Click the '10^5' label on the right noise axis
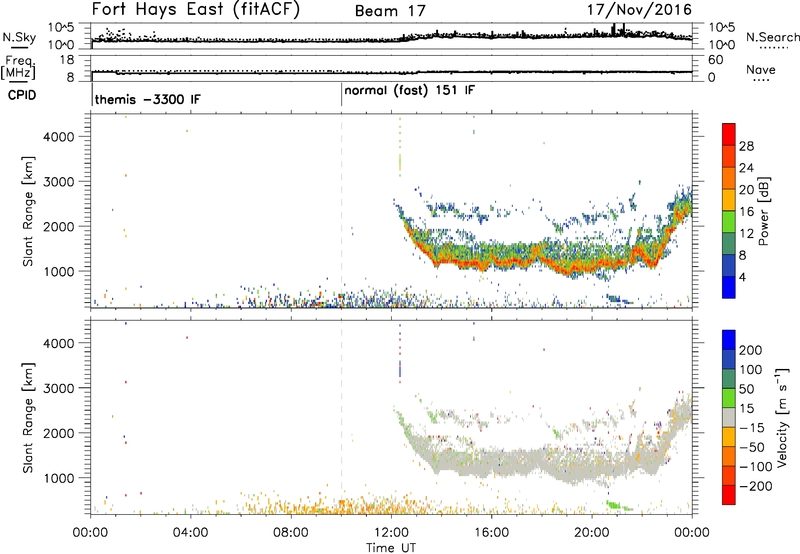The height and width of the screenshot is (554, 800). click(x=721, y=28)
